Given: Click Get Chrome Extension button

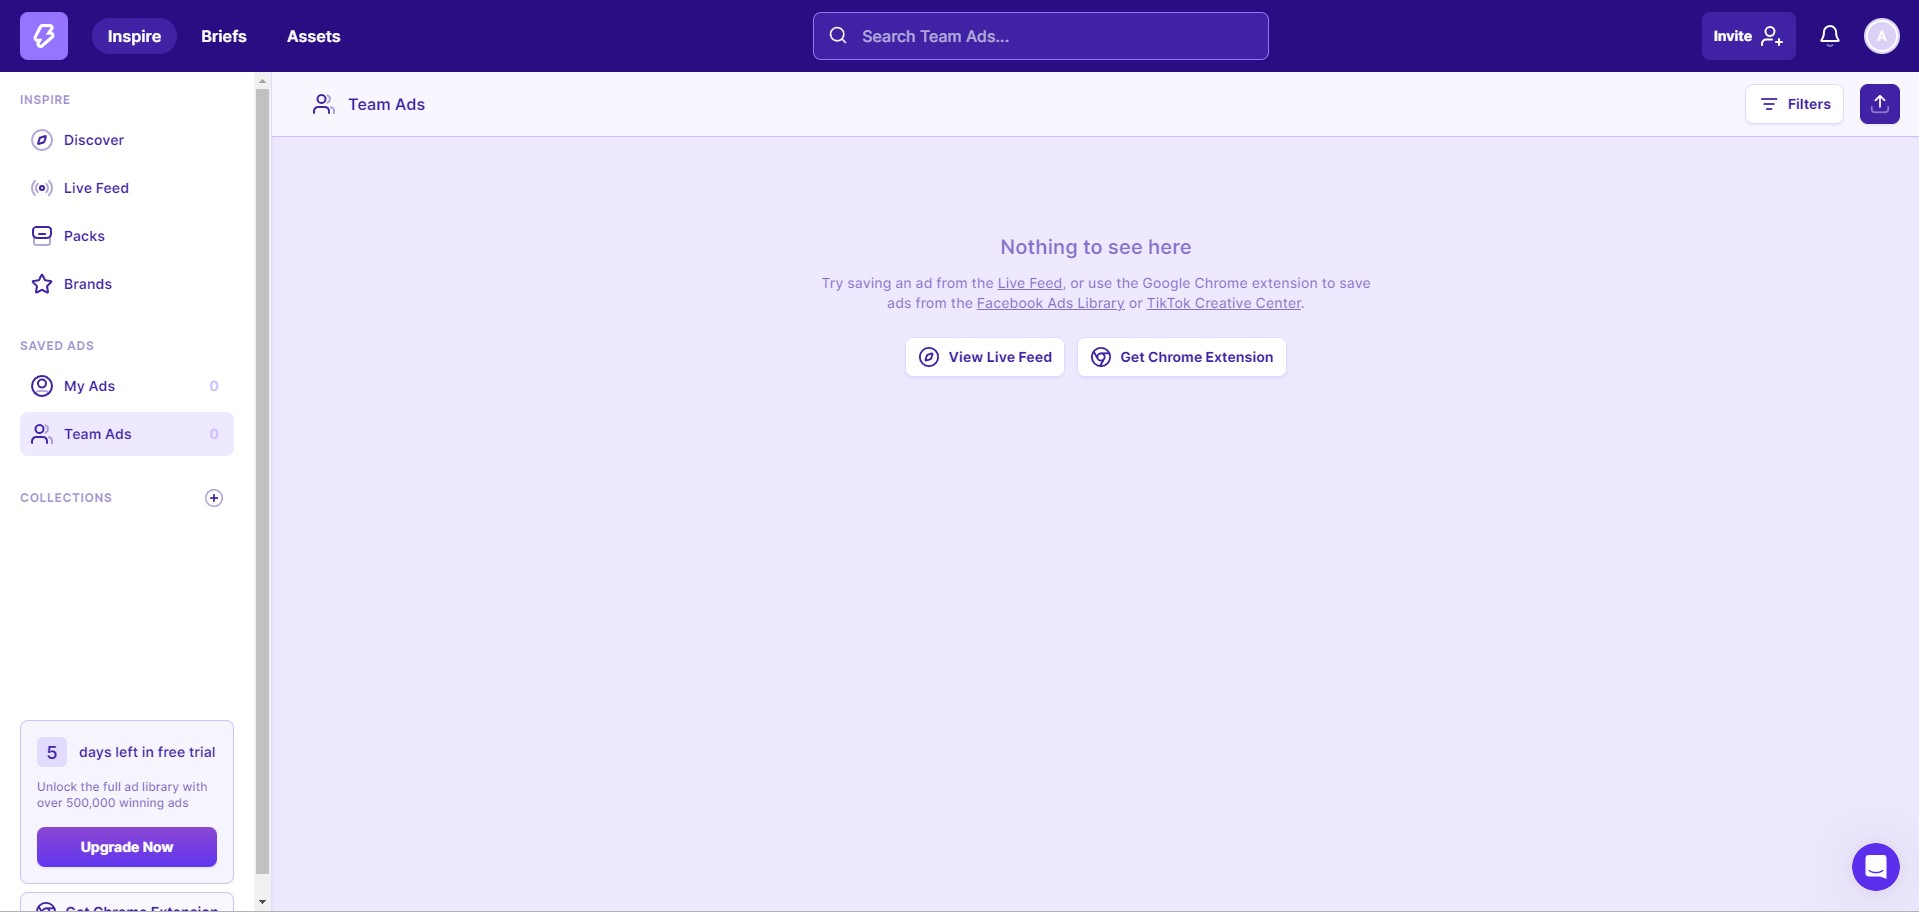Looking at the screenshot, I should 1181,357.
